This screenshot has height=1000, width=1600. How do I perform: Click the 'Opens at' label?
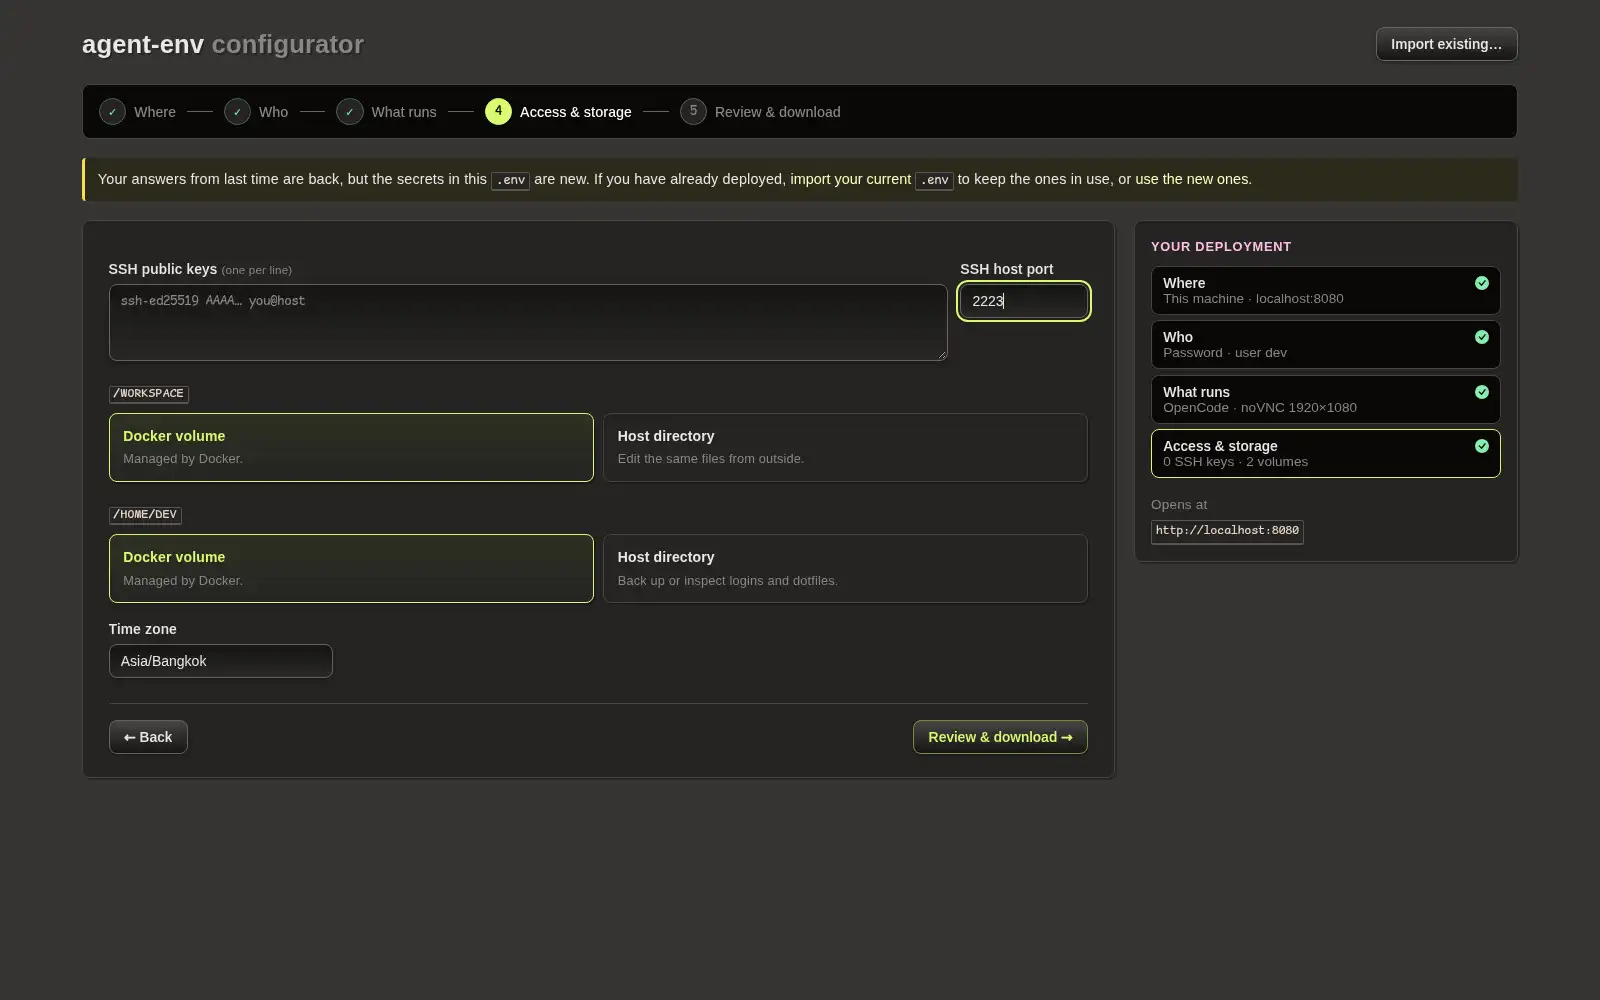click(x=1179, y=505)
